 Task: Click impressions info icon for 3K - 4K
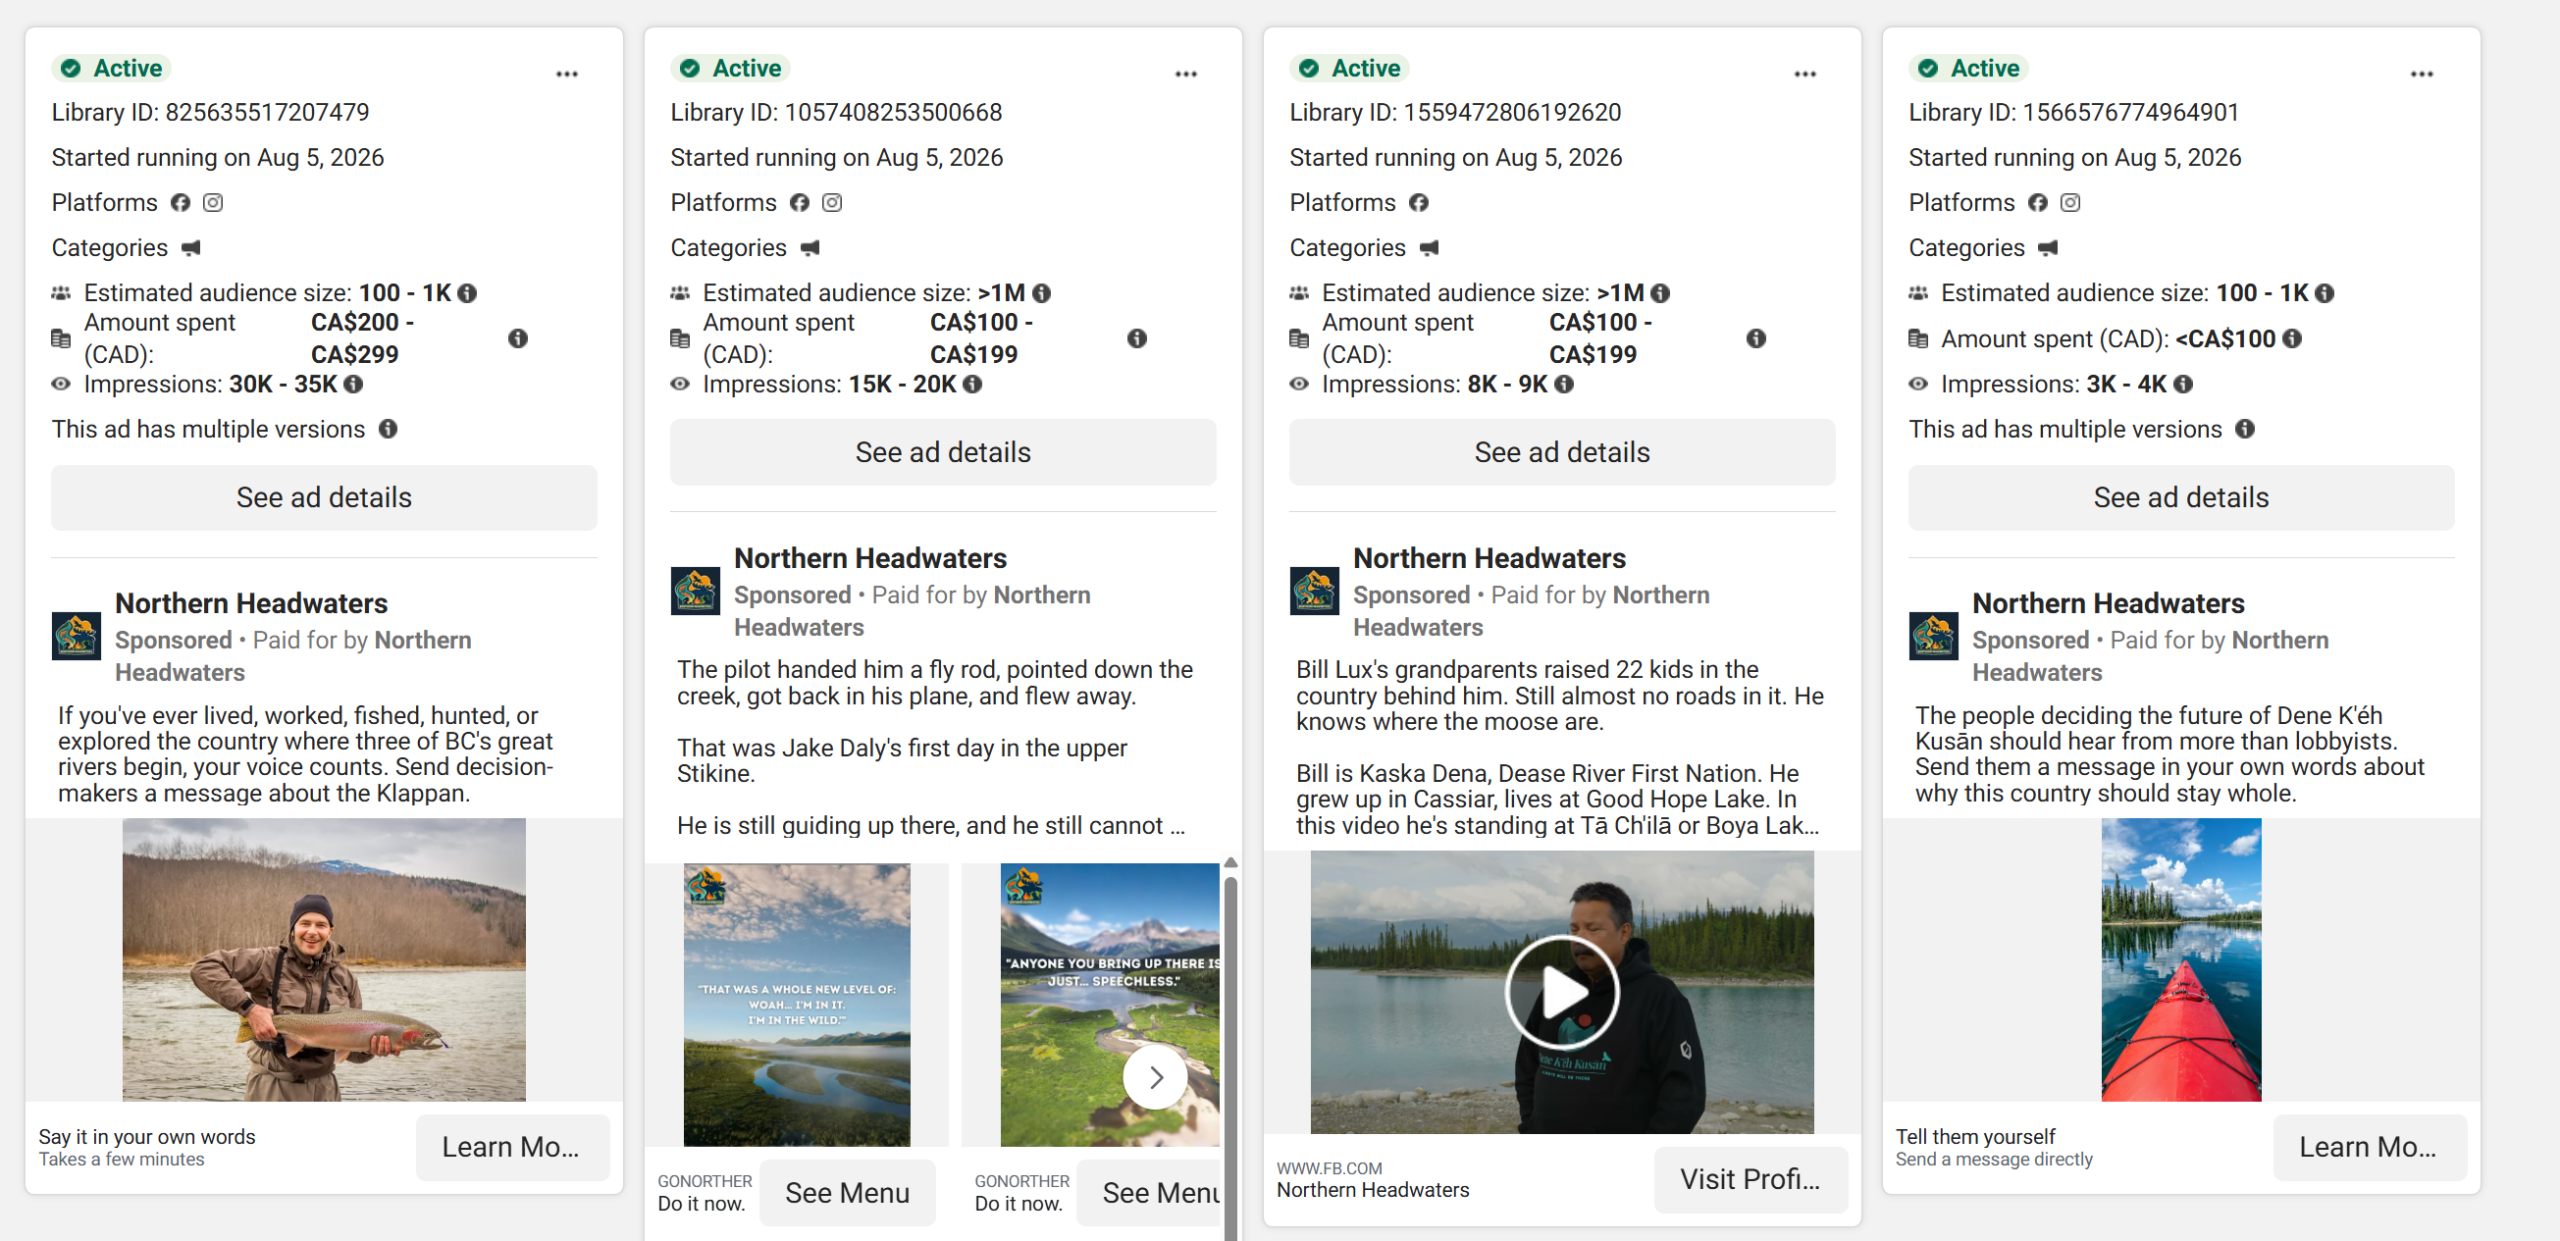2184,384
